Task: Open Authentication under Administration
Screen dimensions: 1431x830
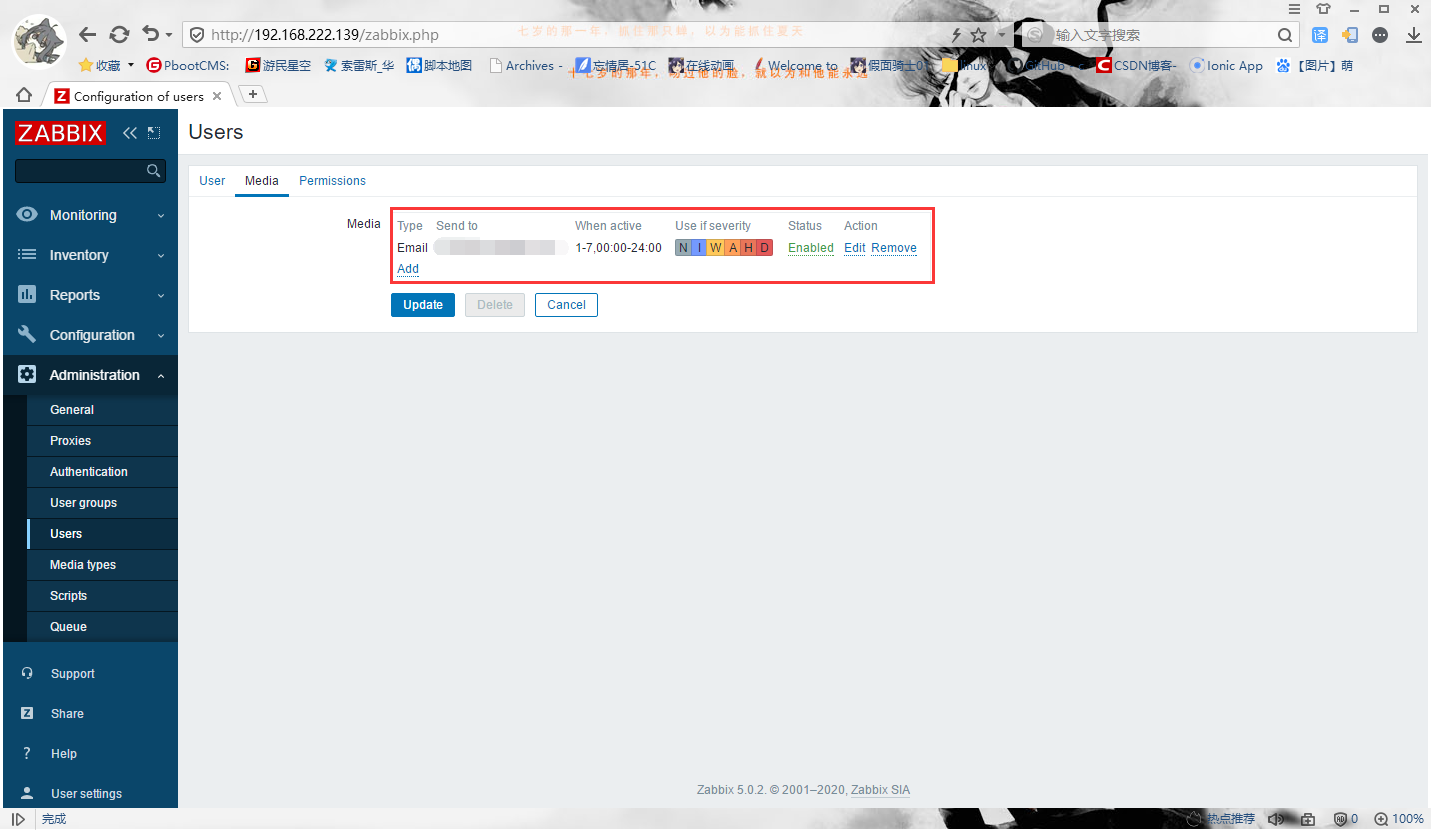Action: (102, 472)
